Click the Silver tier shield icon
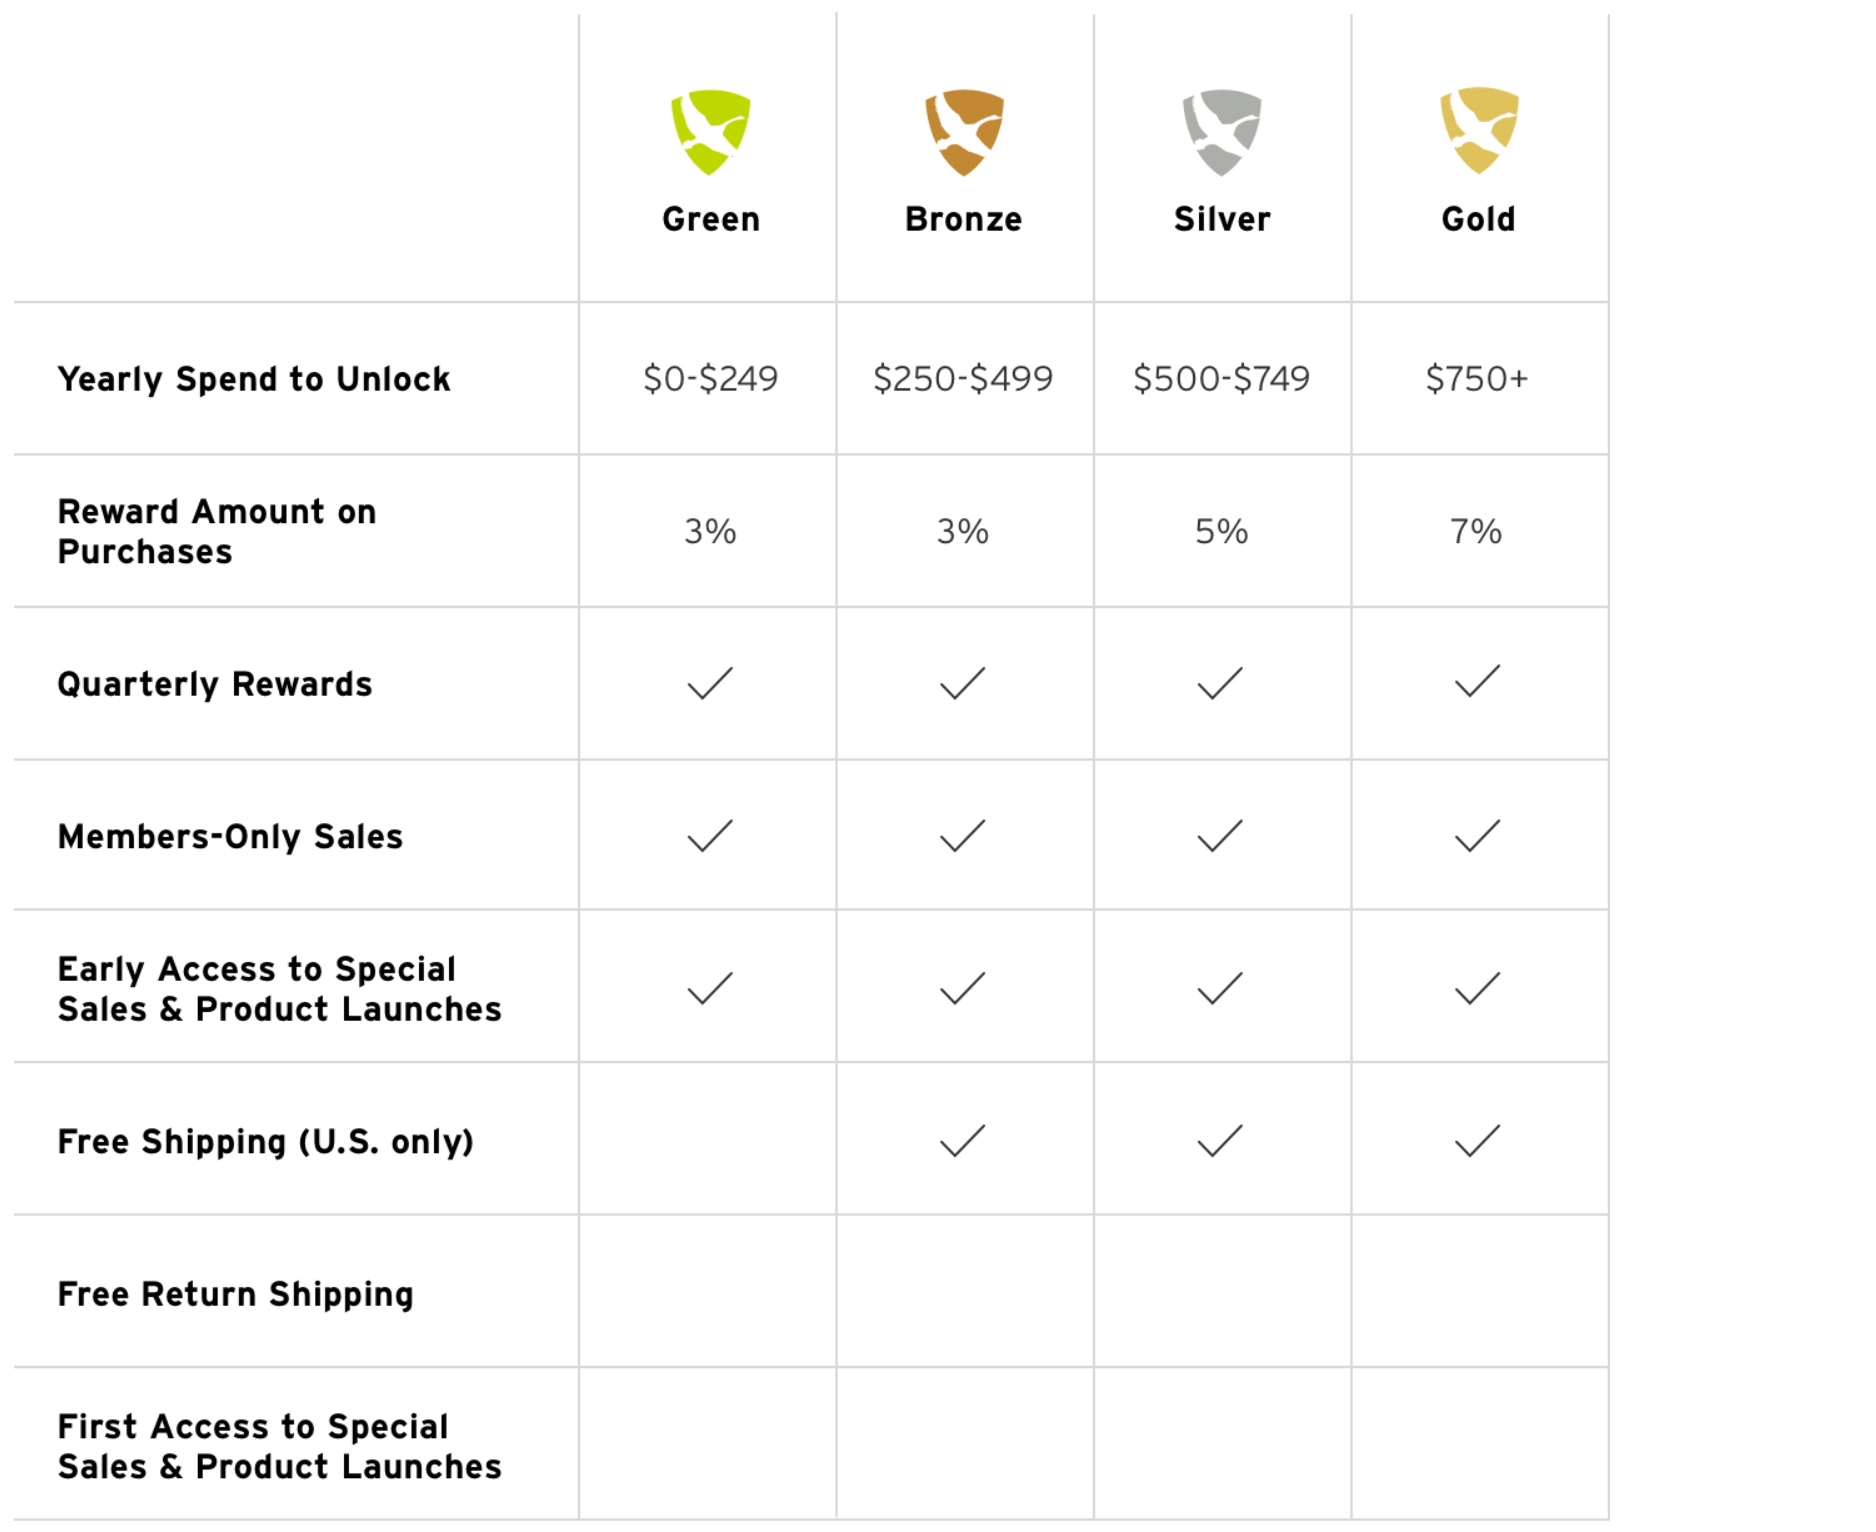The image size is (1876, 1532). pos(1221,132)
